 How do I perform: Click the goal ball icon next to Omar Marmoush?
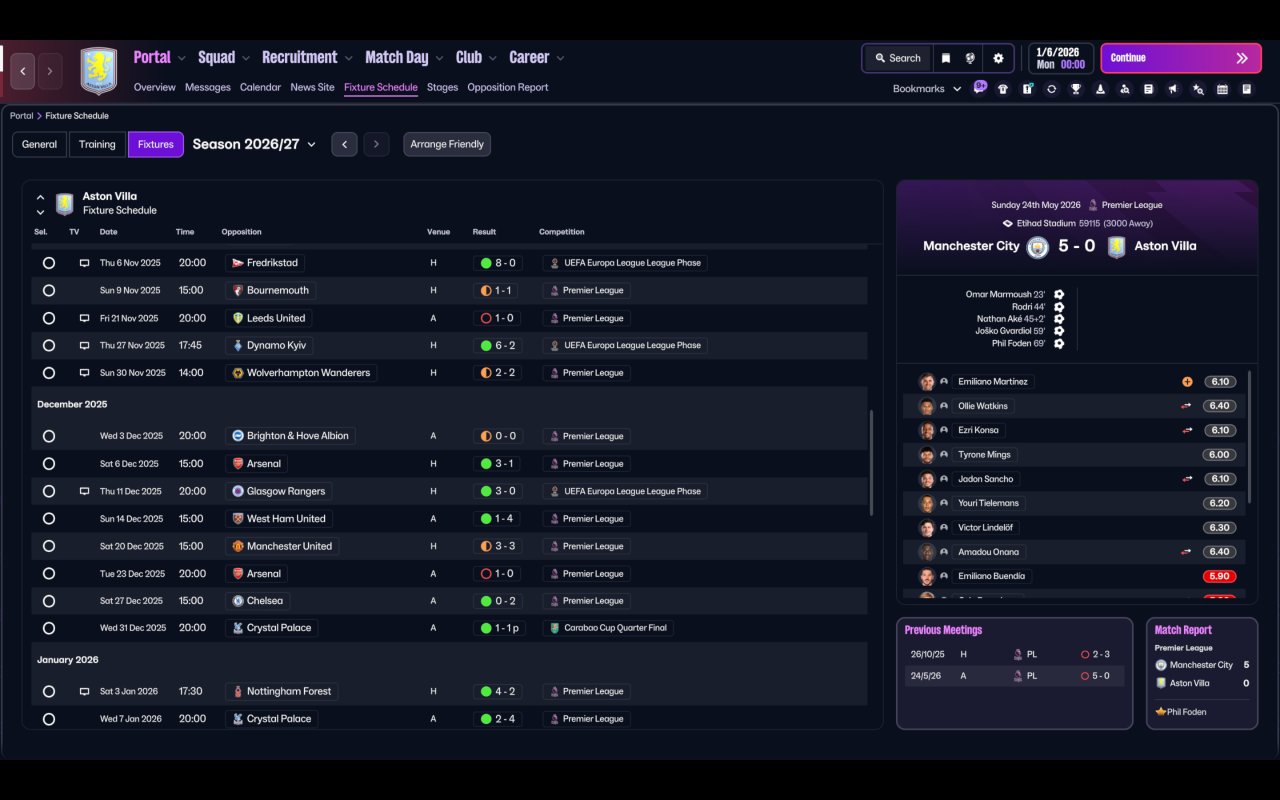[1059, 295]
